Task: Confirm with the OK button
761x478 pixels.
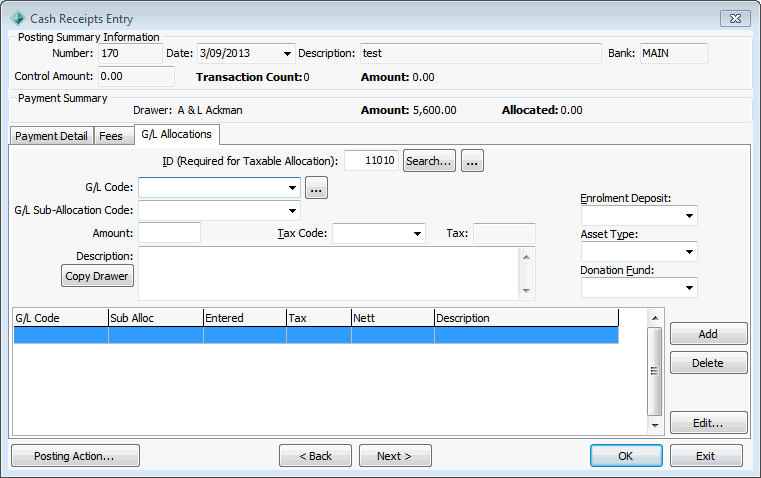Action: [626, 456]
